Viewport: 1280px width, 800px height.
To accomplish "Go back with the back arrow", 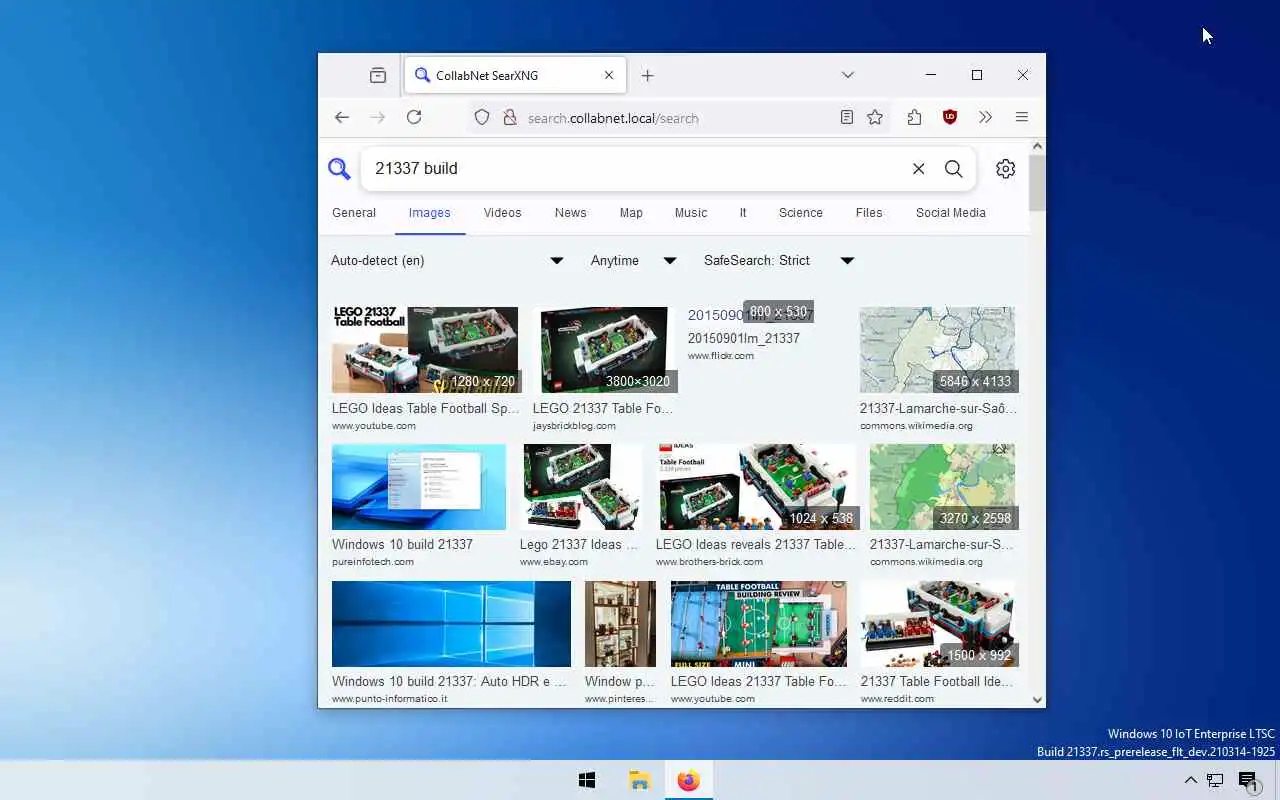I will pos(342,117).
